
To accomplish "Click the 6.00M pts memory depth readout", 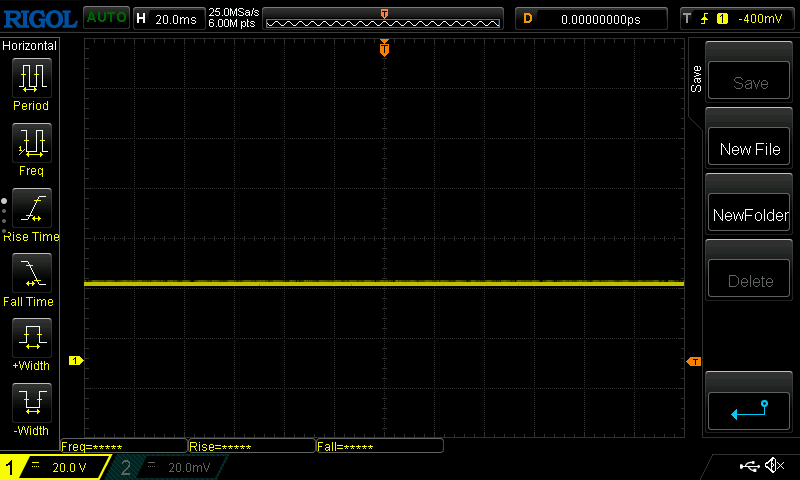I will (232, 23).
